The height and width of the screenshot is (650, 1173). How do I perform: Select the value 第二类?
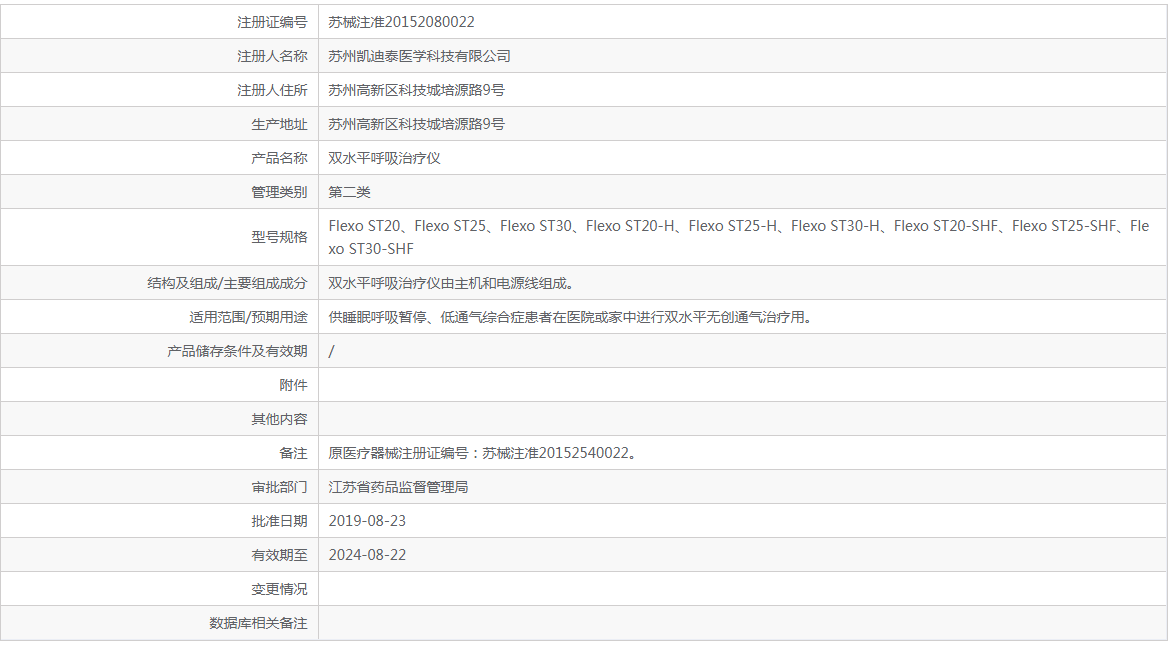(x=349, y=192)
